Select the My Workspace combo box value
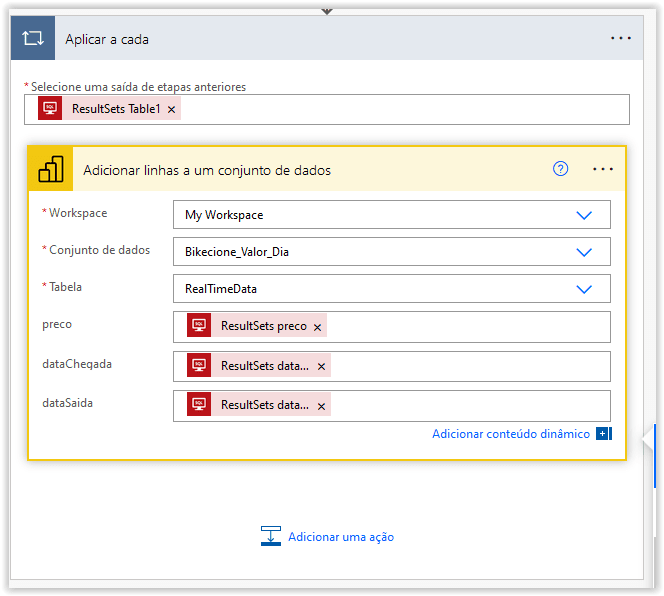Viewport: 664px width, 596px height. [392, 215]
